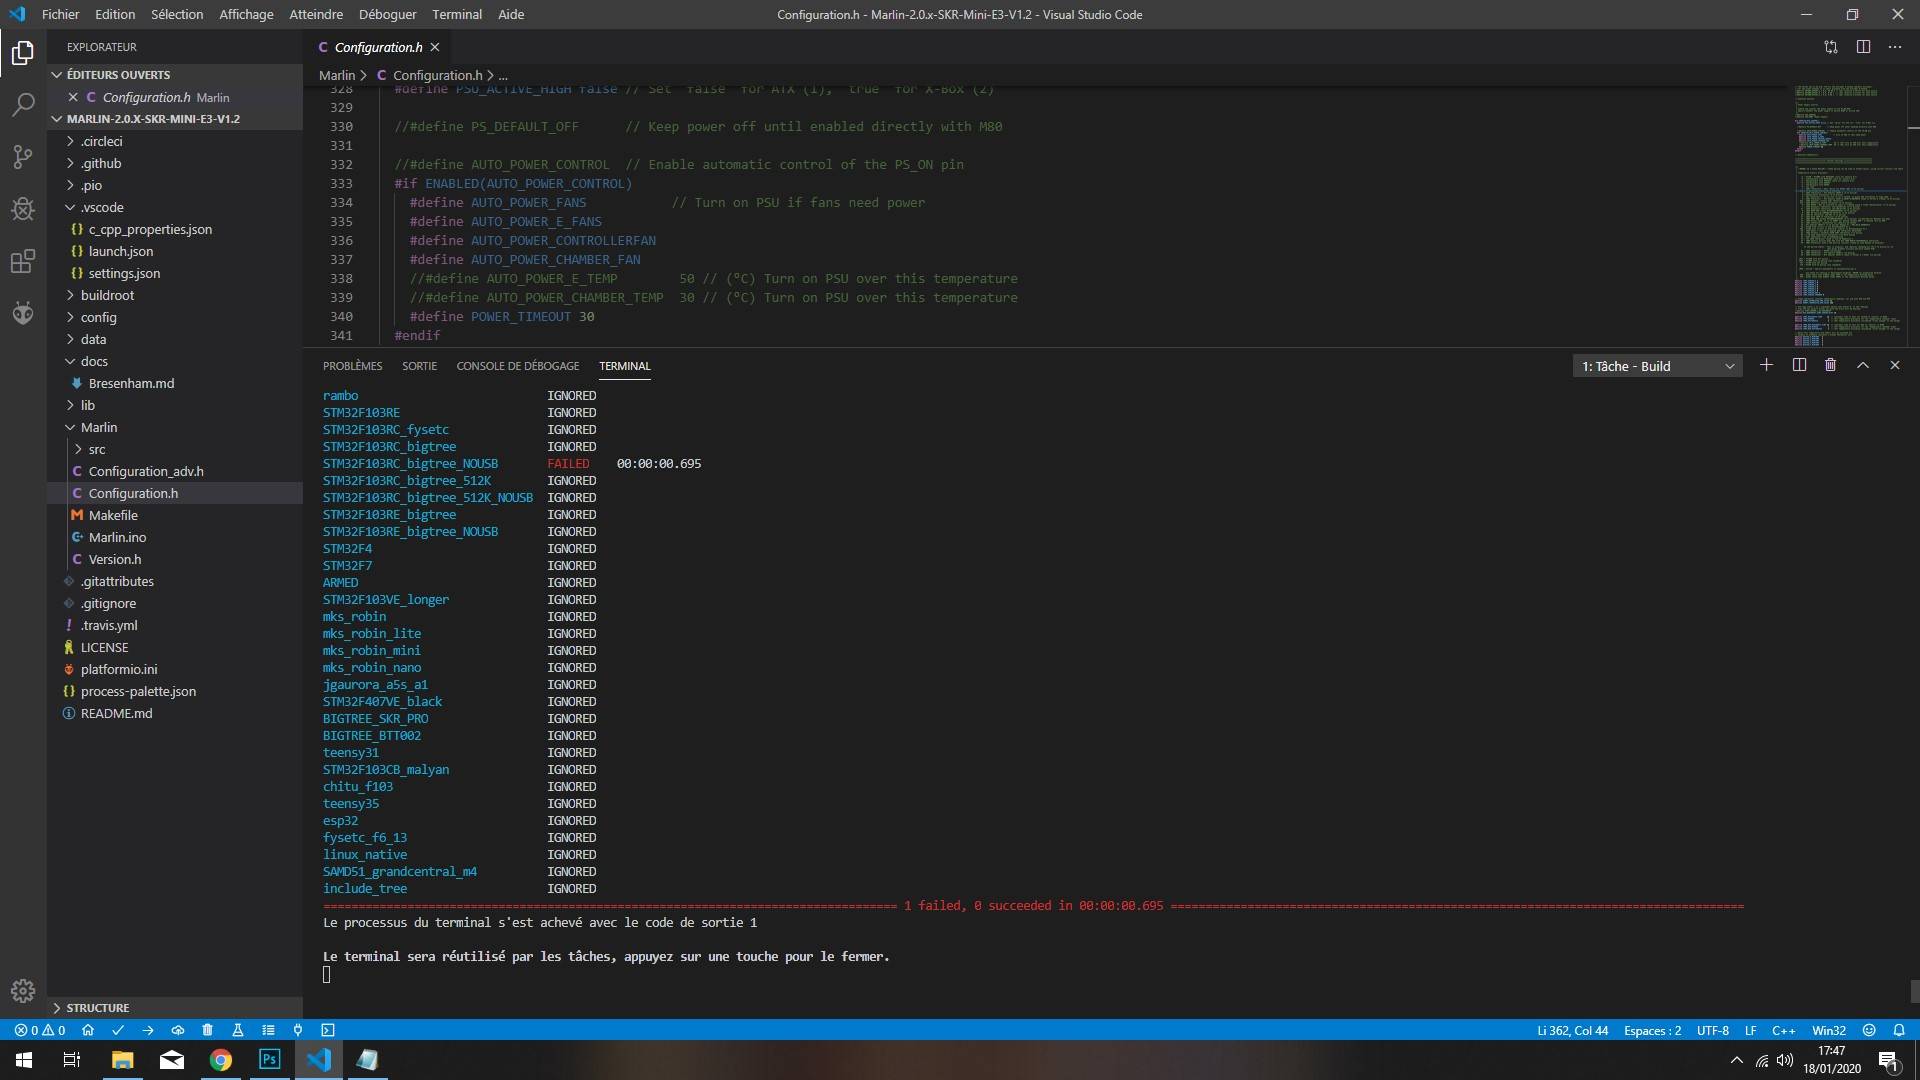Open PlatformIO alien icon in activity bar

(x=22, y=314)
